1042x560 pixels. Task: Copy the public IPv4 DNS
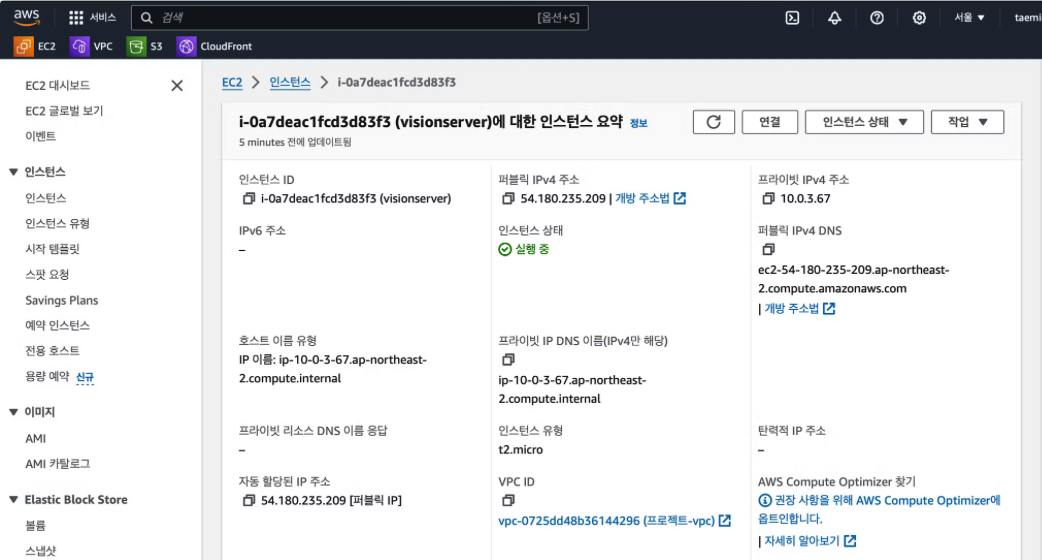coord(768,249)
